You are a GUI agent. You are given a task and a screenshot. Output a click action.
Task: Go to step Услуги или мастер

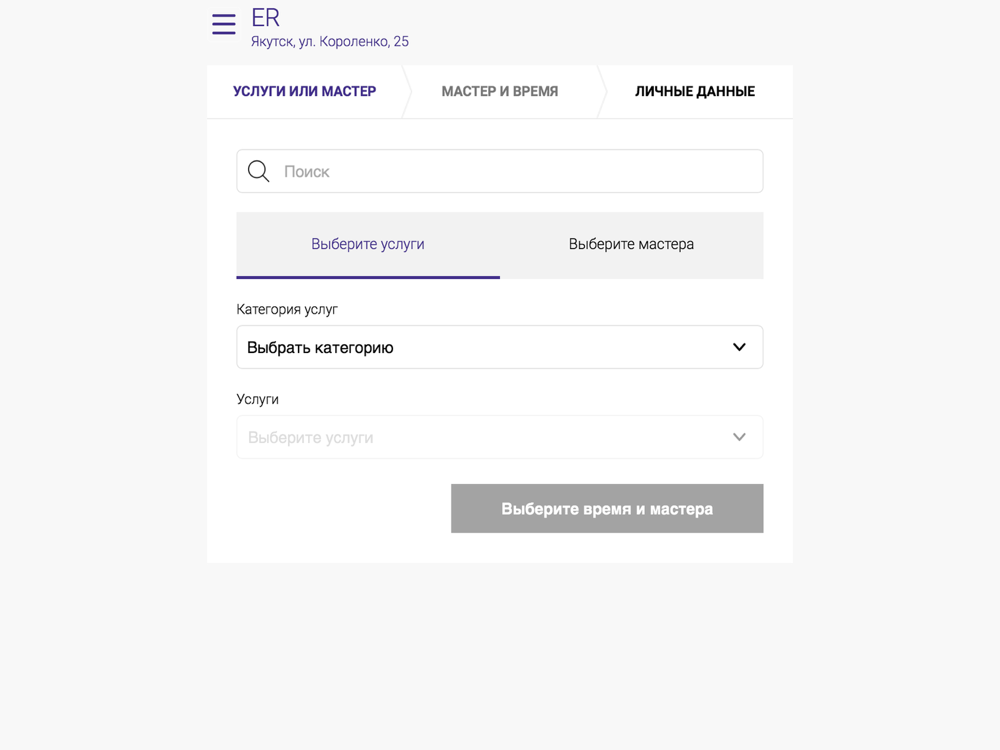coord(304,91)
